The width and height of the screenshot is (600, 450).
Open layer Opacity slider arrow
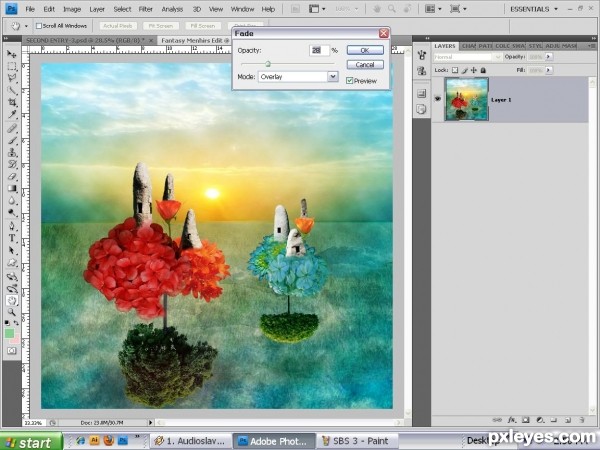click(549, 57)
